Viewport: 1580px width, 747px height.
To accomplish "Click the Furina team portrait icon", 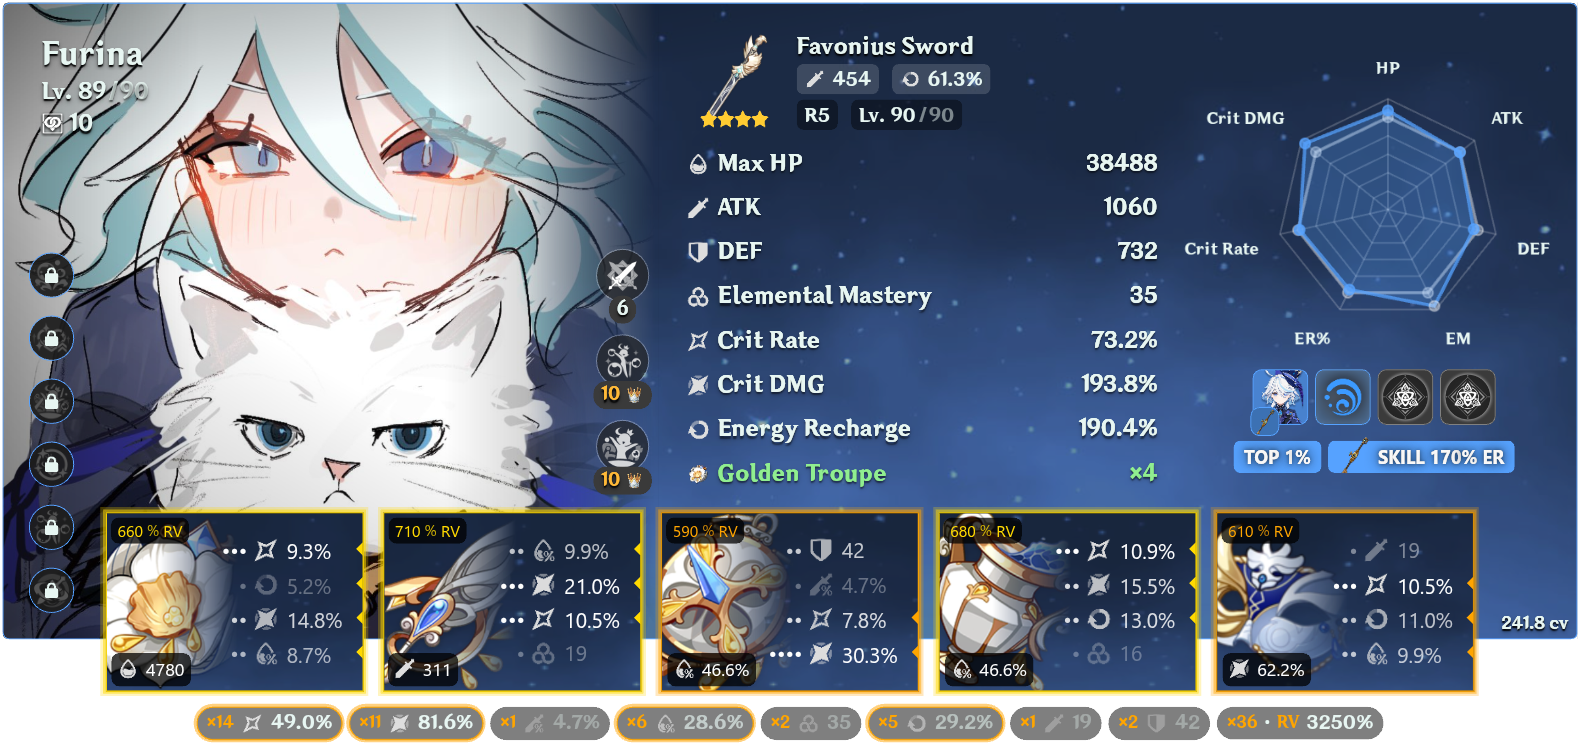I will [1280, 397].
